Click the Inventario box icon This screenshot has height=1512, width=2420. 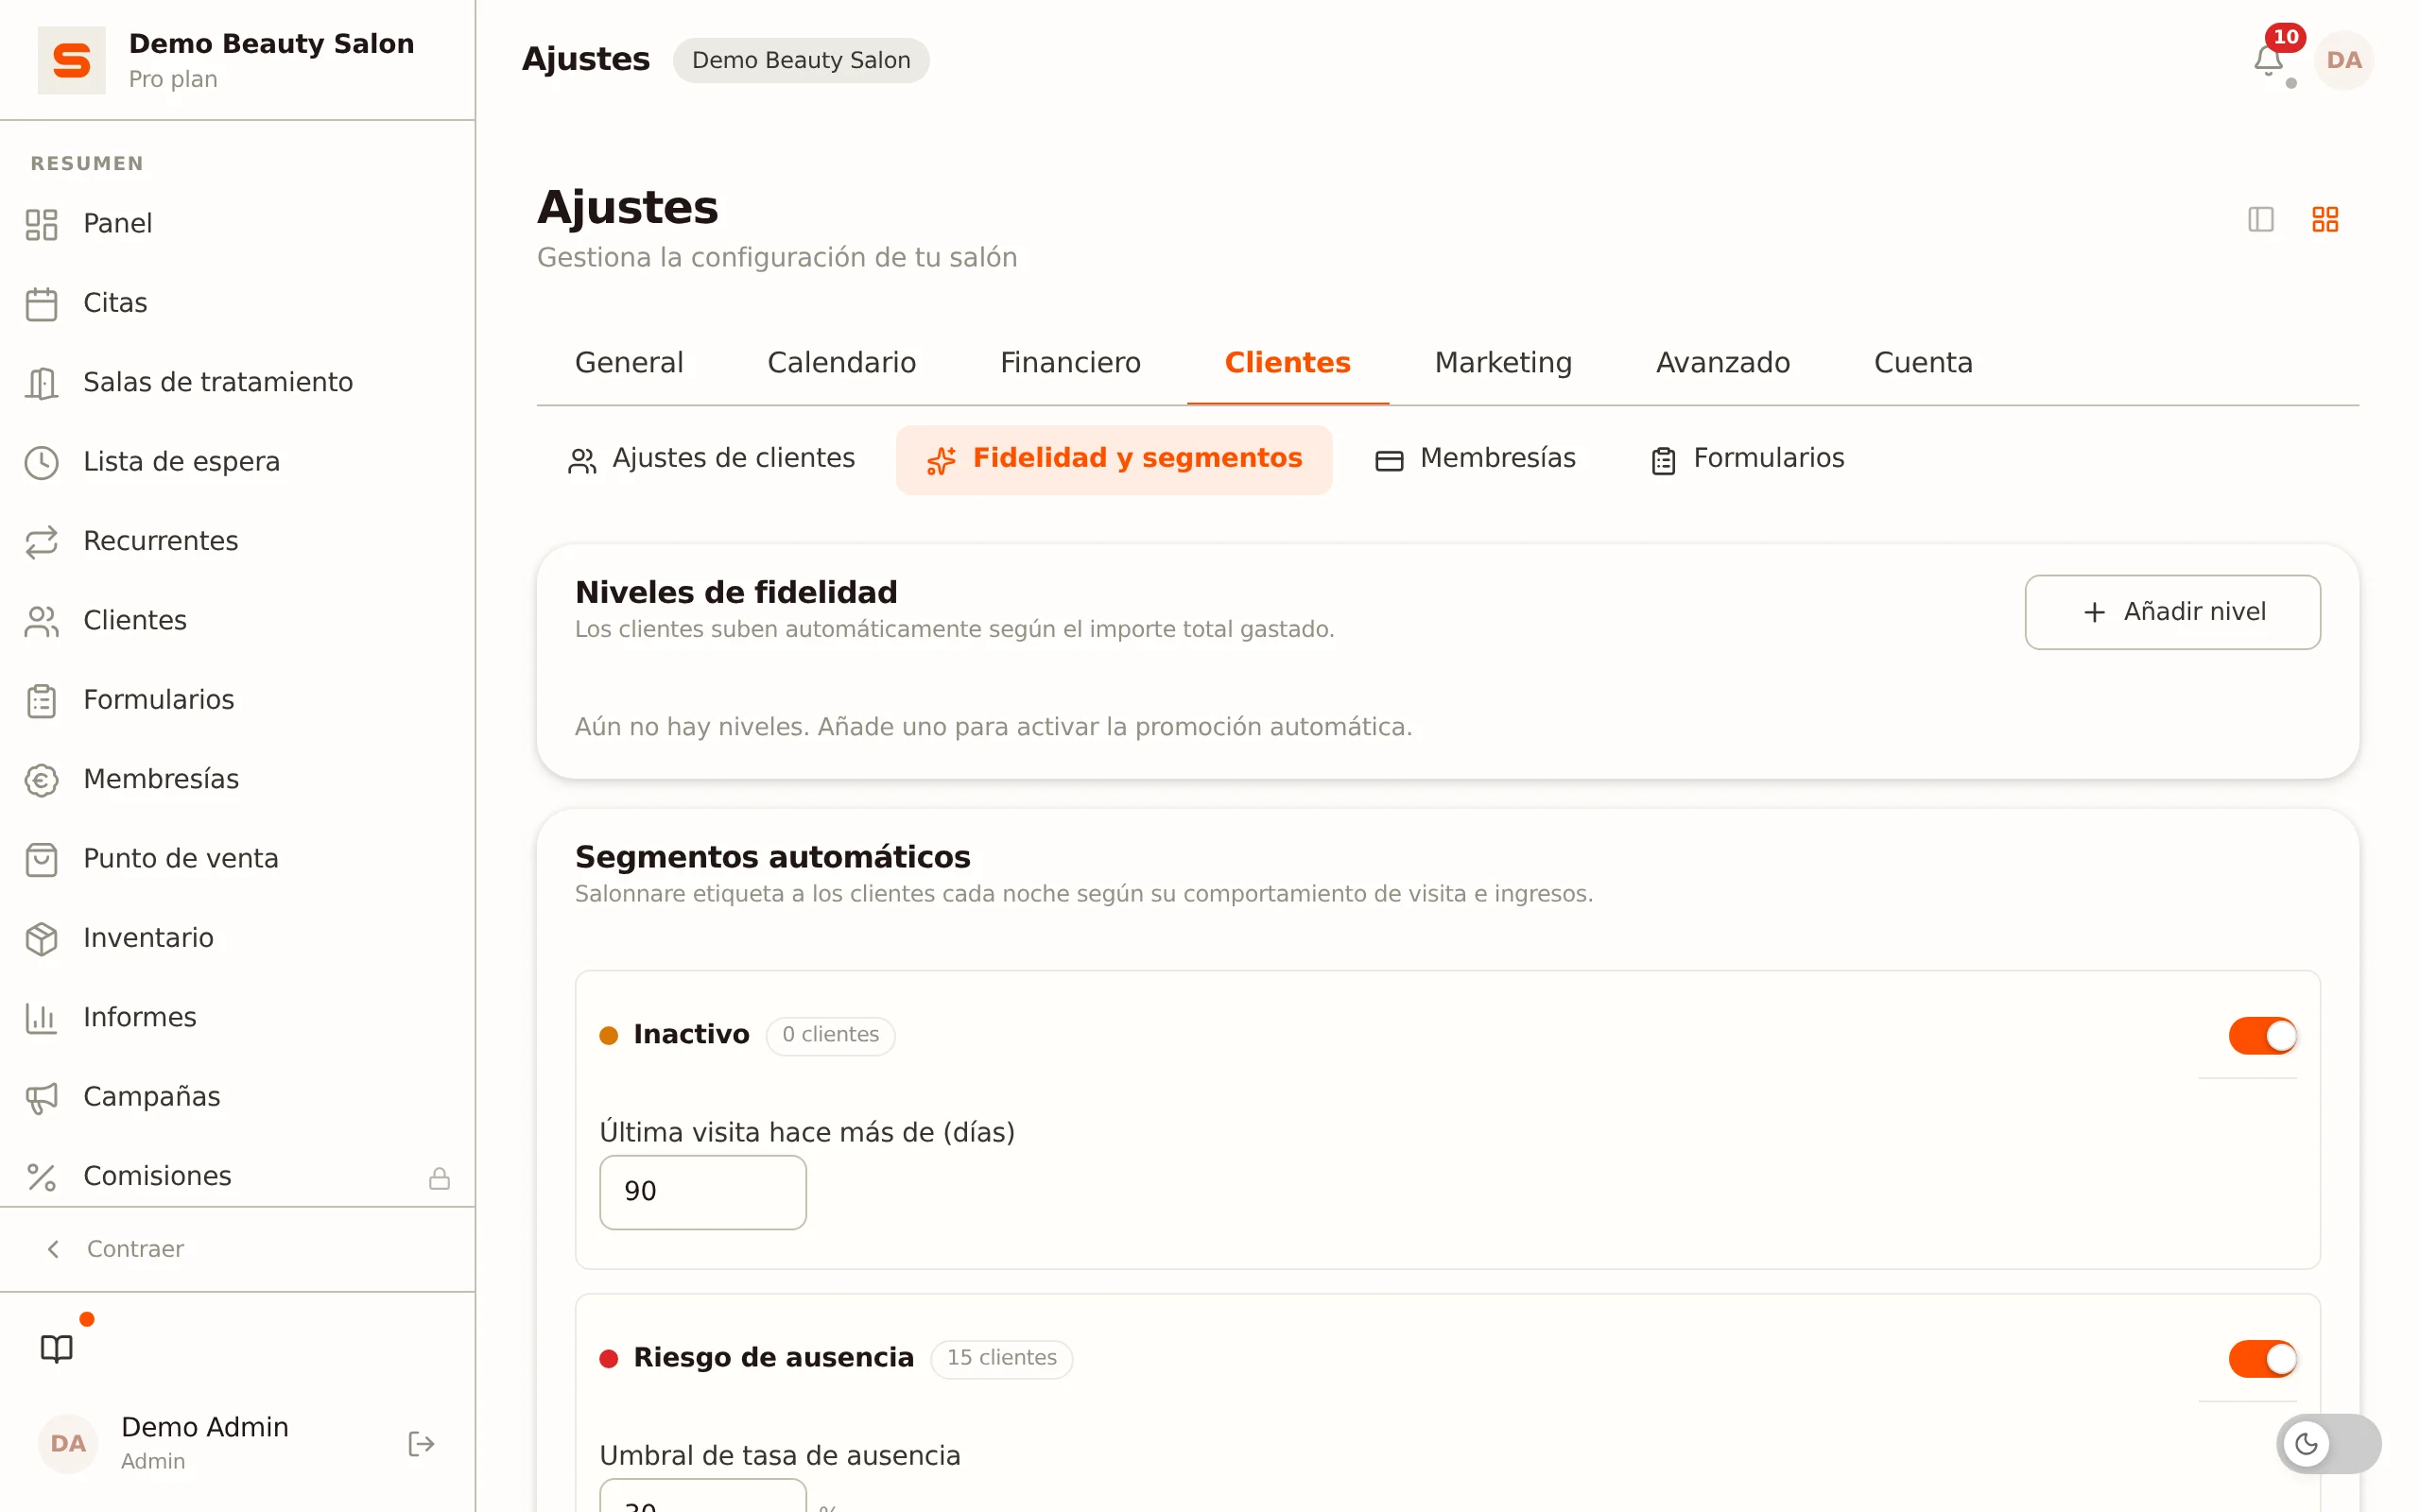click(x=41, y=938)
